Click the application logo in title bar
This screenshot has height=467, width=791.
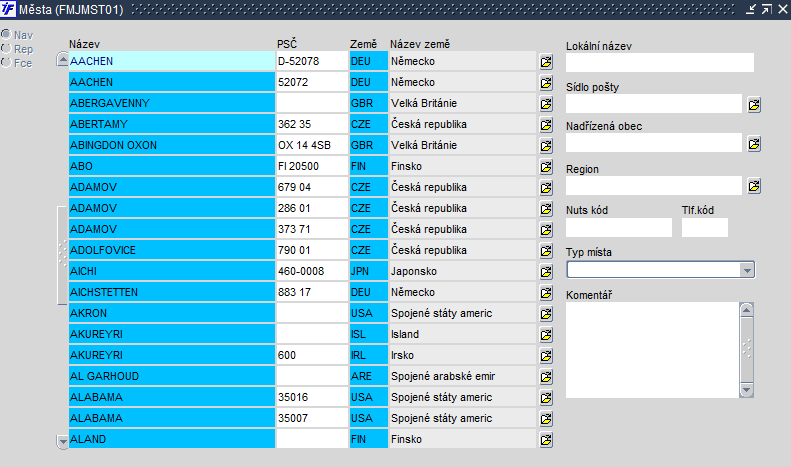[8, 9]
